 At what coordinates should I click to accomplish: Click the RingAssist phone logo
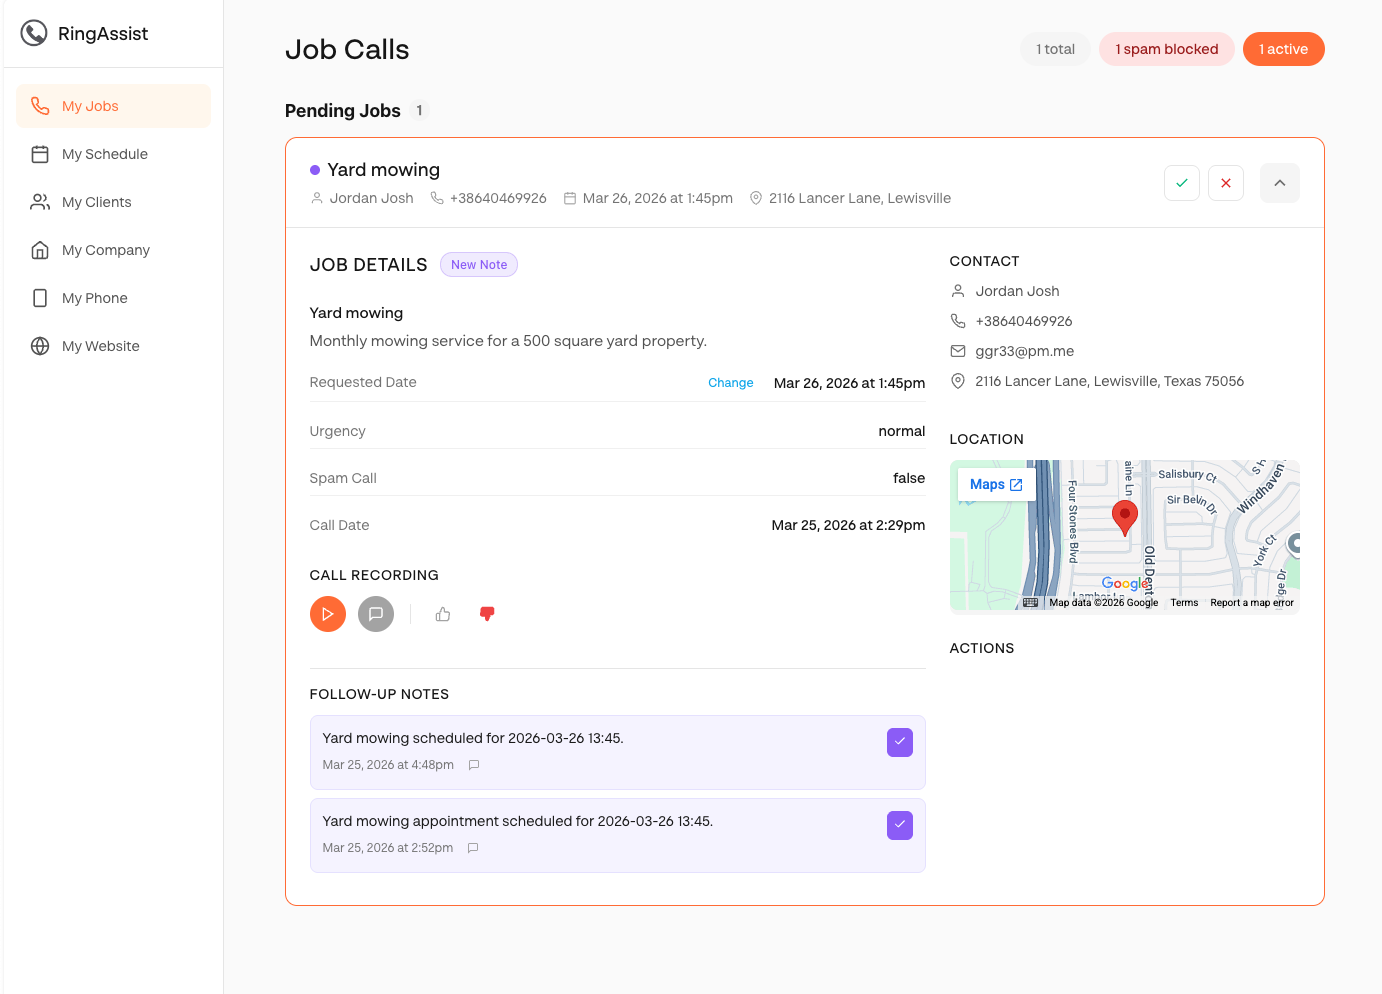tap(34, 33)
